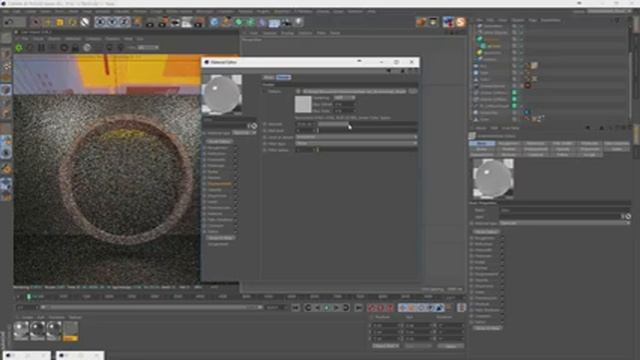Toggle the Live Viewer camera lock icon
Image resolution: width=640 pixels, height=360 pixels.
pyautogui.click(x=75, y=48)
